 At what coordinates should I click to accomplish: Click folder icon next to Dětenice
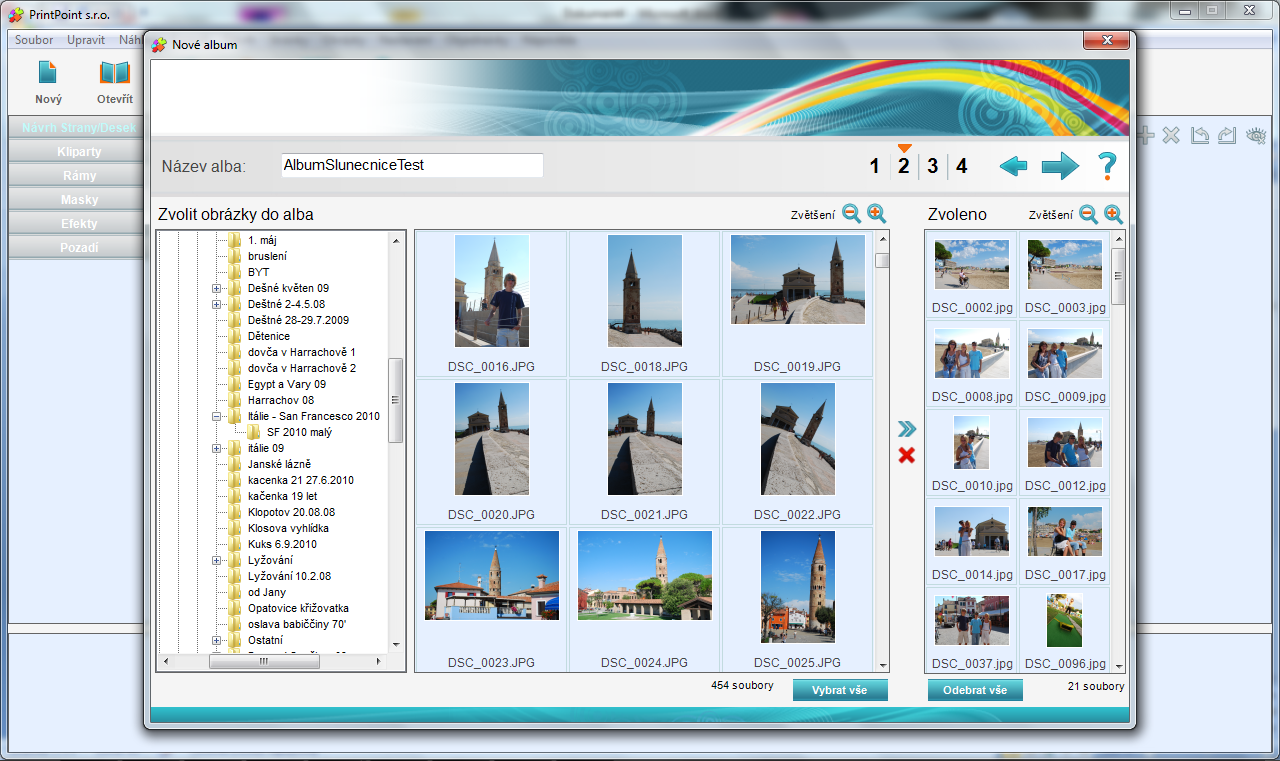[235, 336]
